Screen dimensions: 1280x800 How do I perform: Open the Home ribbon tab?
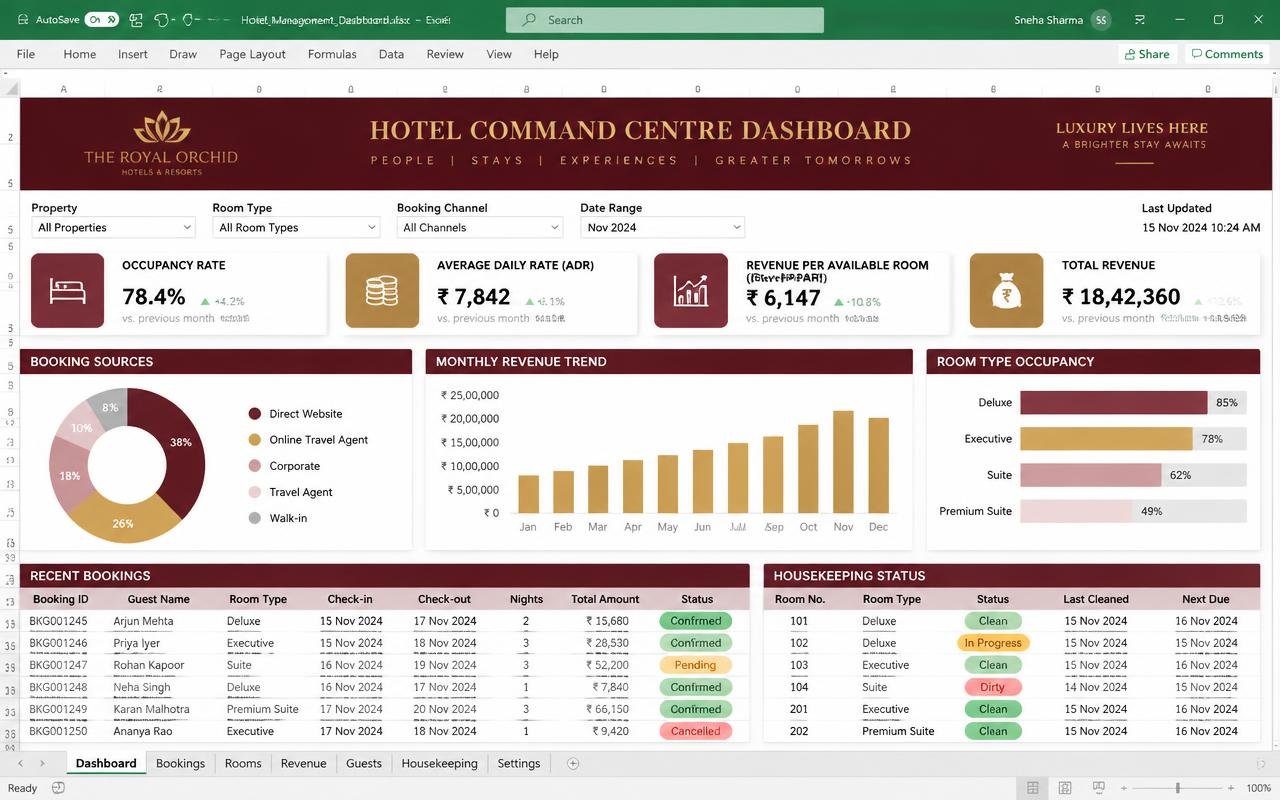(80, 54)
